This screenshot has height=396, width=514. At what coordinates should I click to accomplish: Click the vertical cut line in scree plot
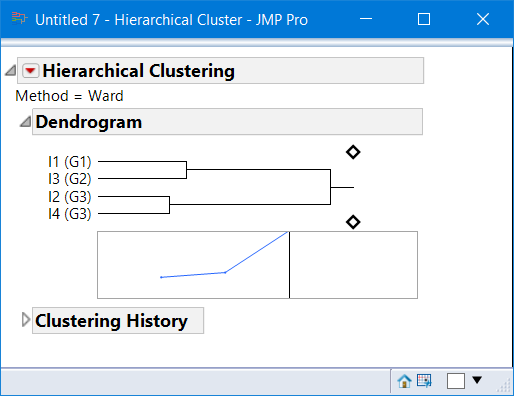coord(289,265)
